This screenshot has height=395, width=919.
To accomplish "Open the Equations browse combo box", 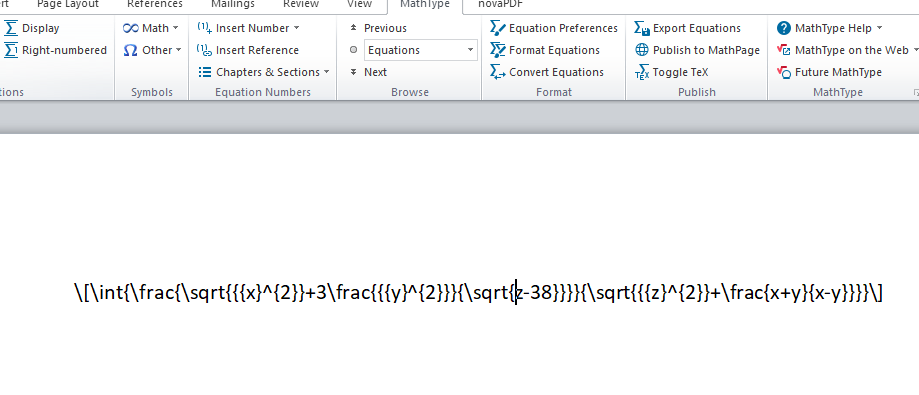I will click(x=421, y=50).
